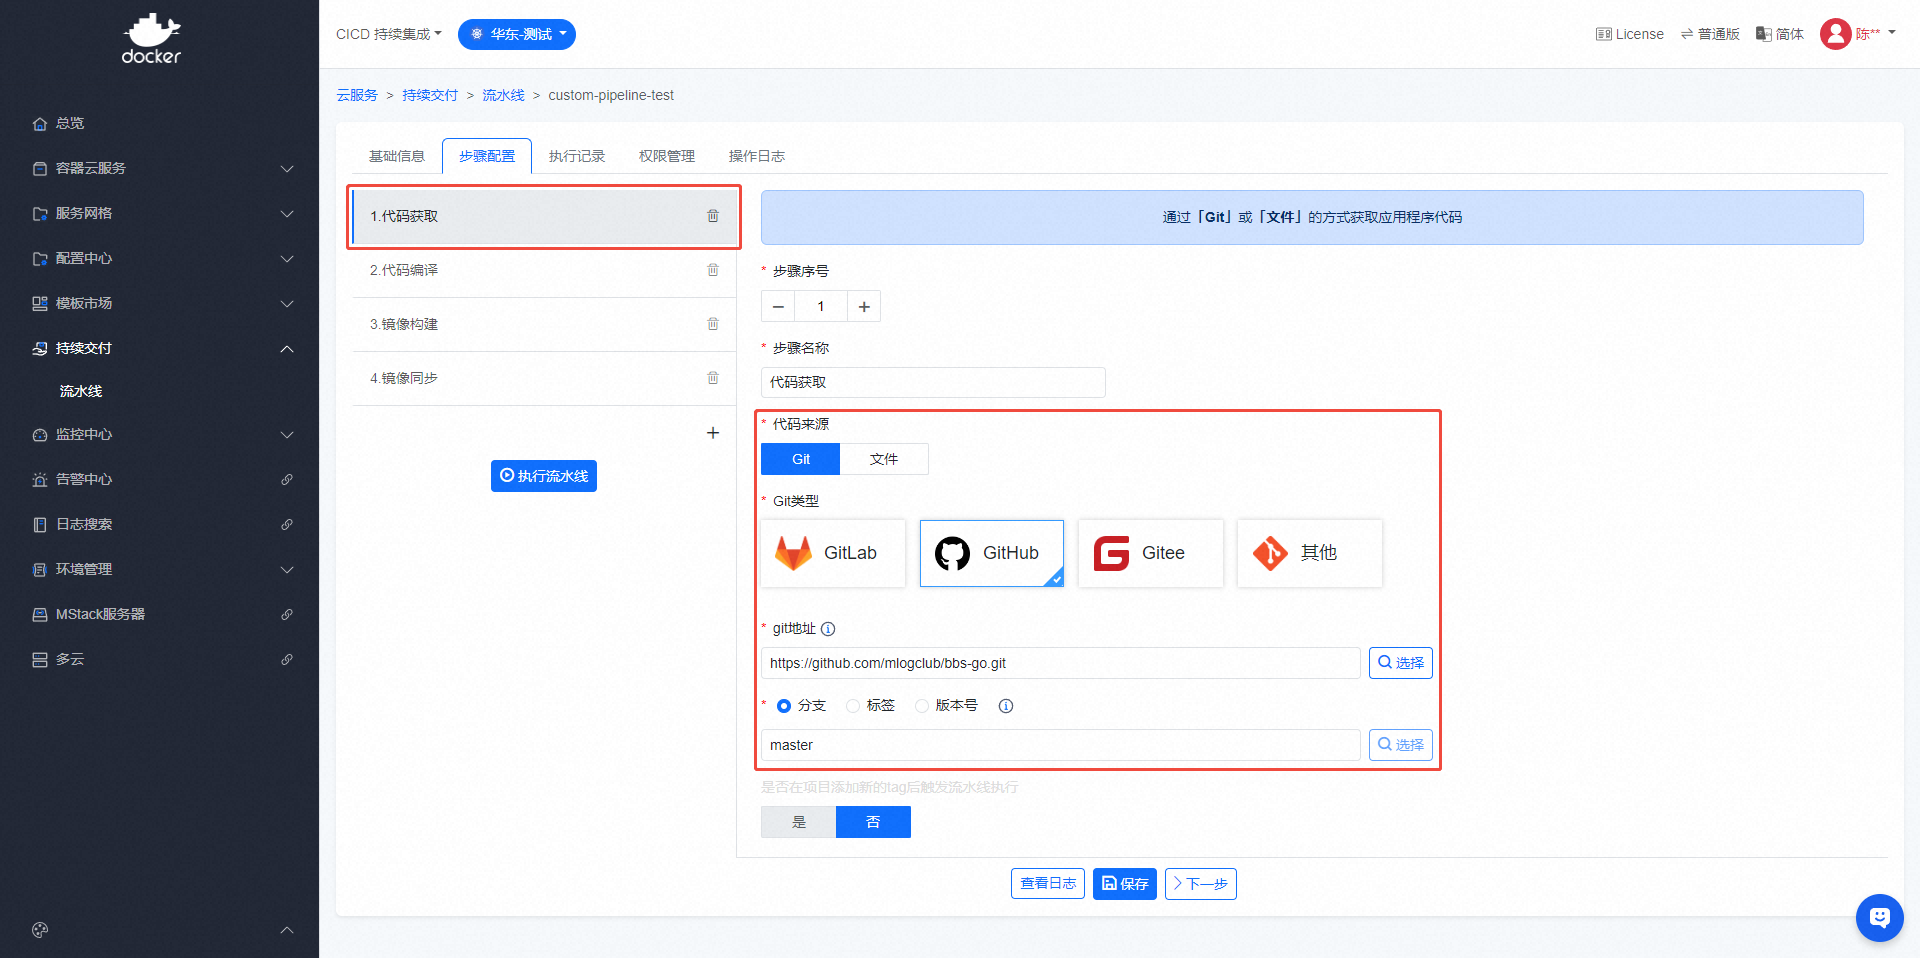
Task: Choose Gitee as the Git type
Action: (x=1150, y=553)
